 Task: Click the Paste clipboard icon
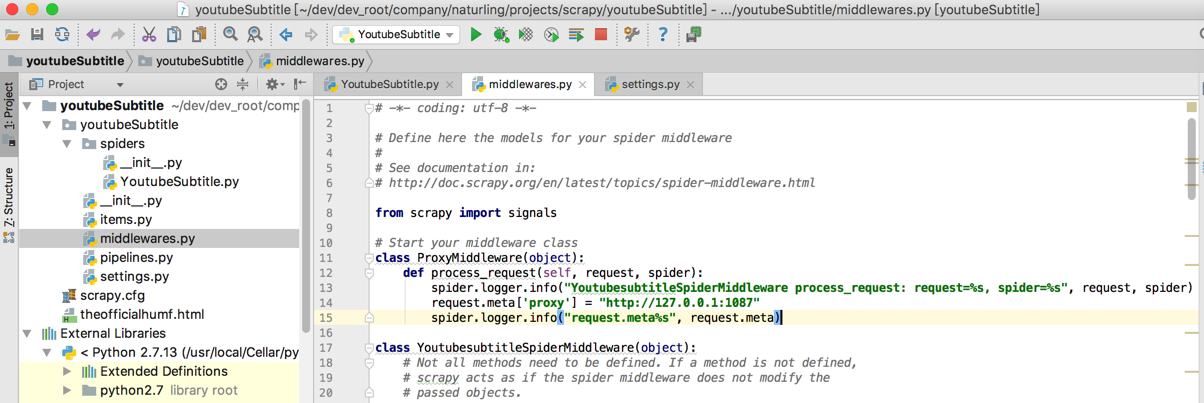[x=199, y=34]
